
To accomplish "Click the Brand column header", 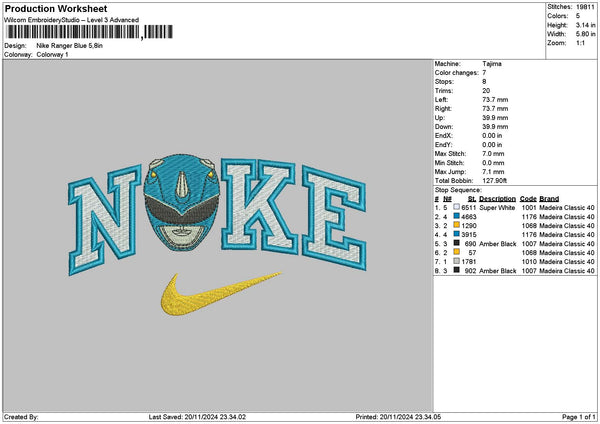I will pos(549,199).
